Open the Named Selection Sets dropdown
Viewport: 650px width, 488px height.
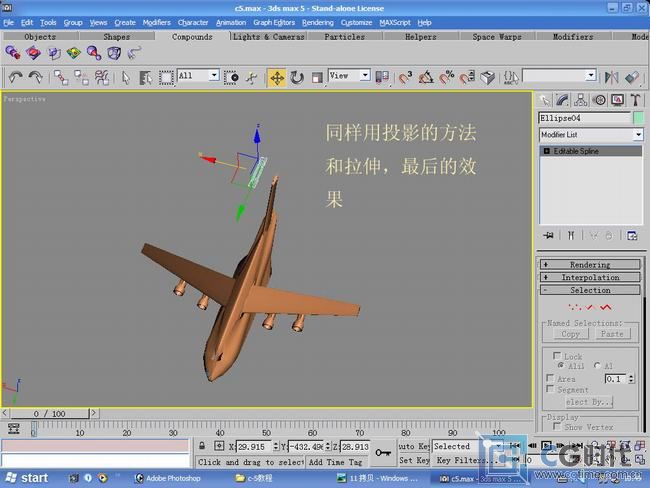point(591,76)
